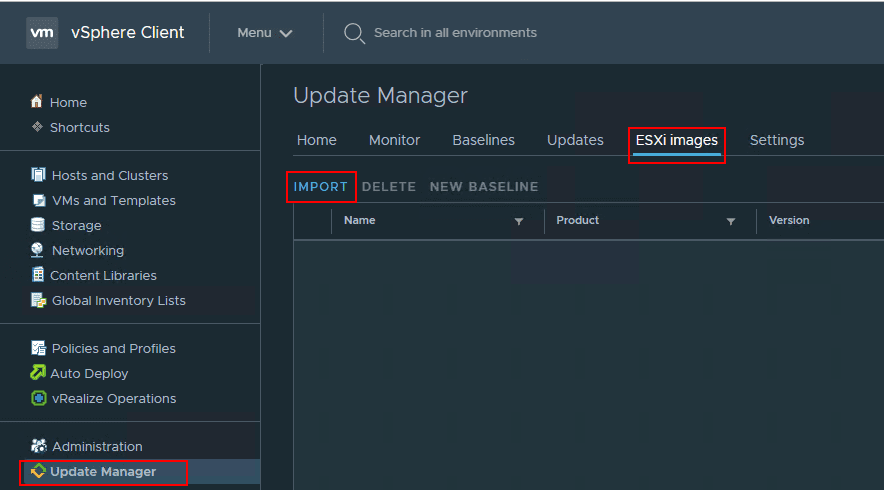Click the Networking globe icon
The width and height of the screenshot is (884, 490).
coord(37,250)
